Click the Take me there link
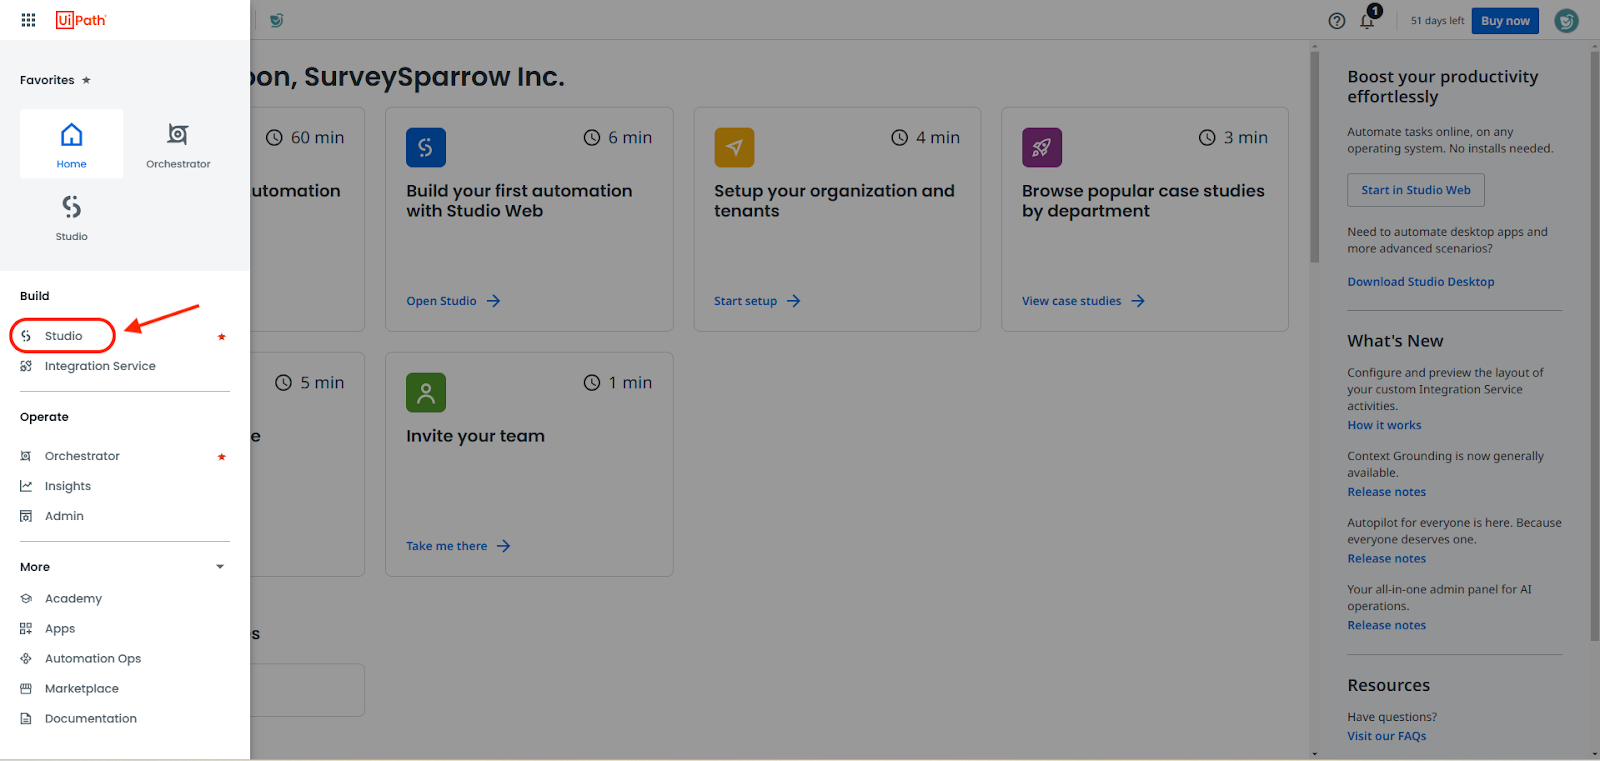Image resolution: width=1600 pixels, height=761 pixels. tap(447, 546)
